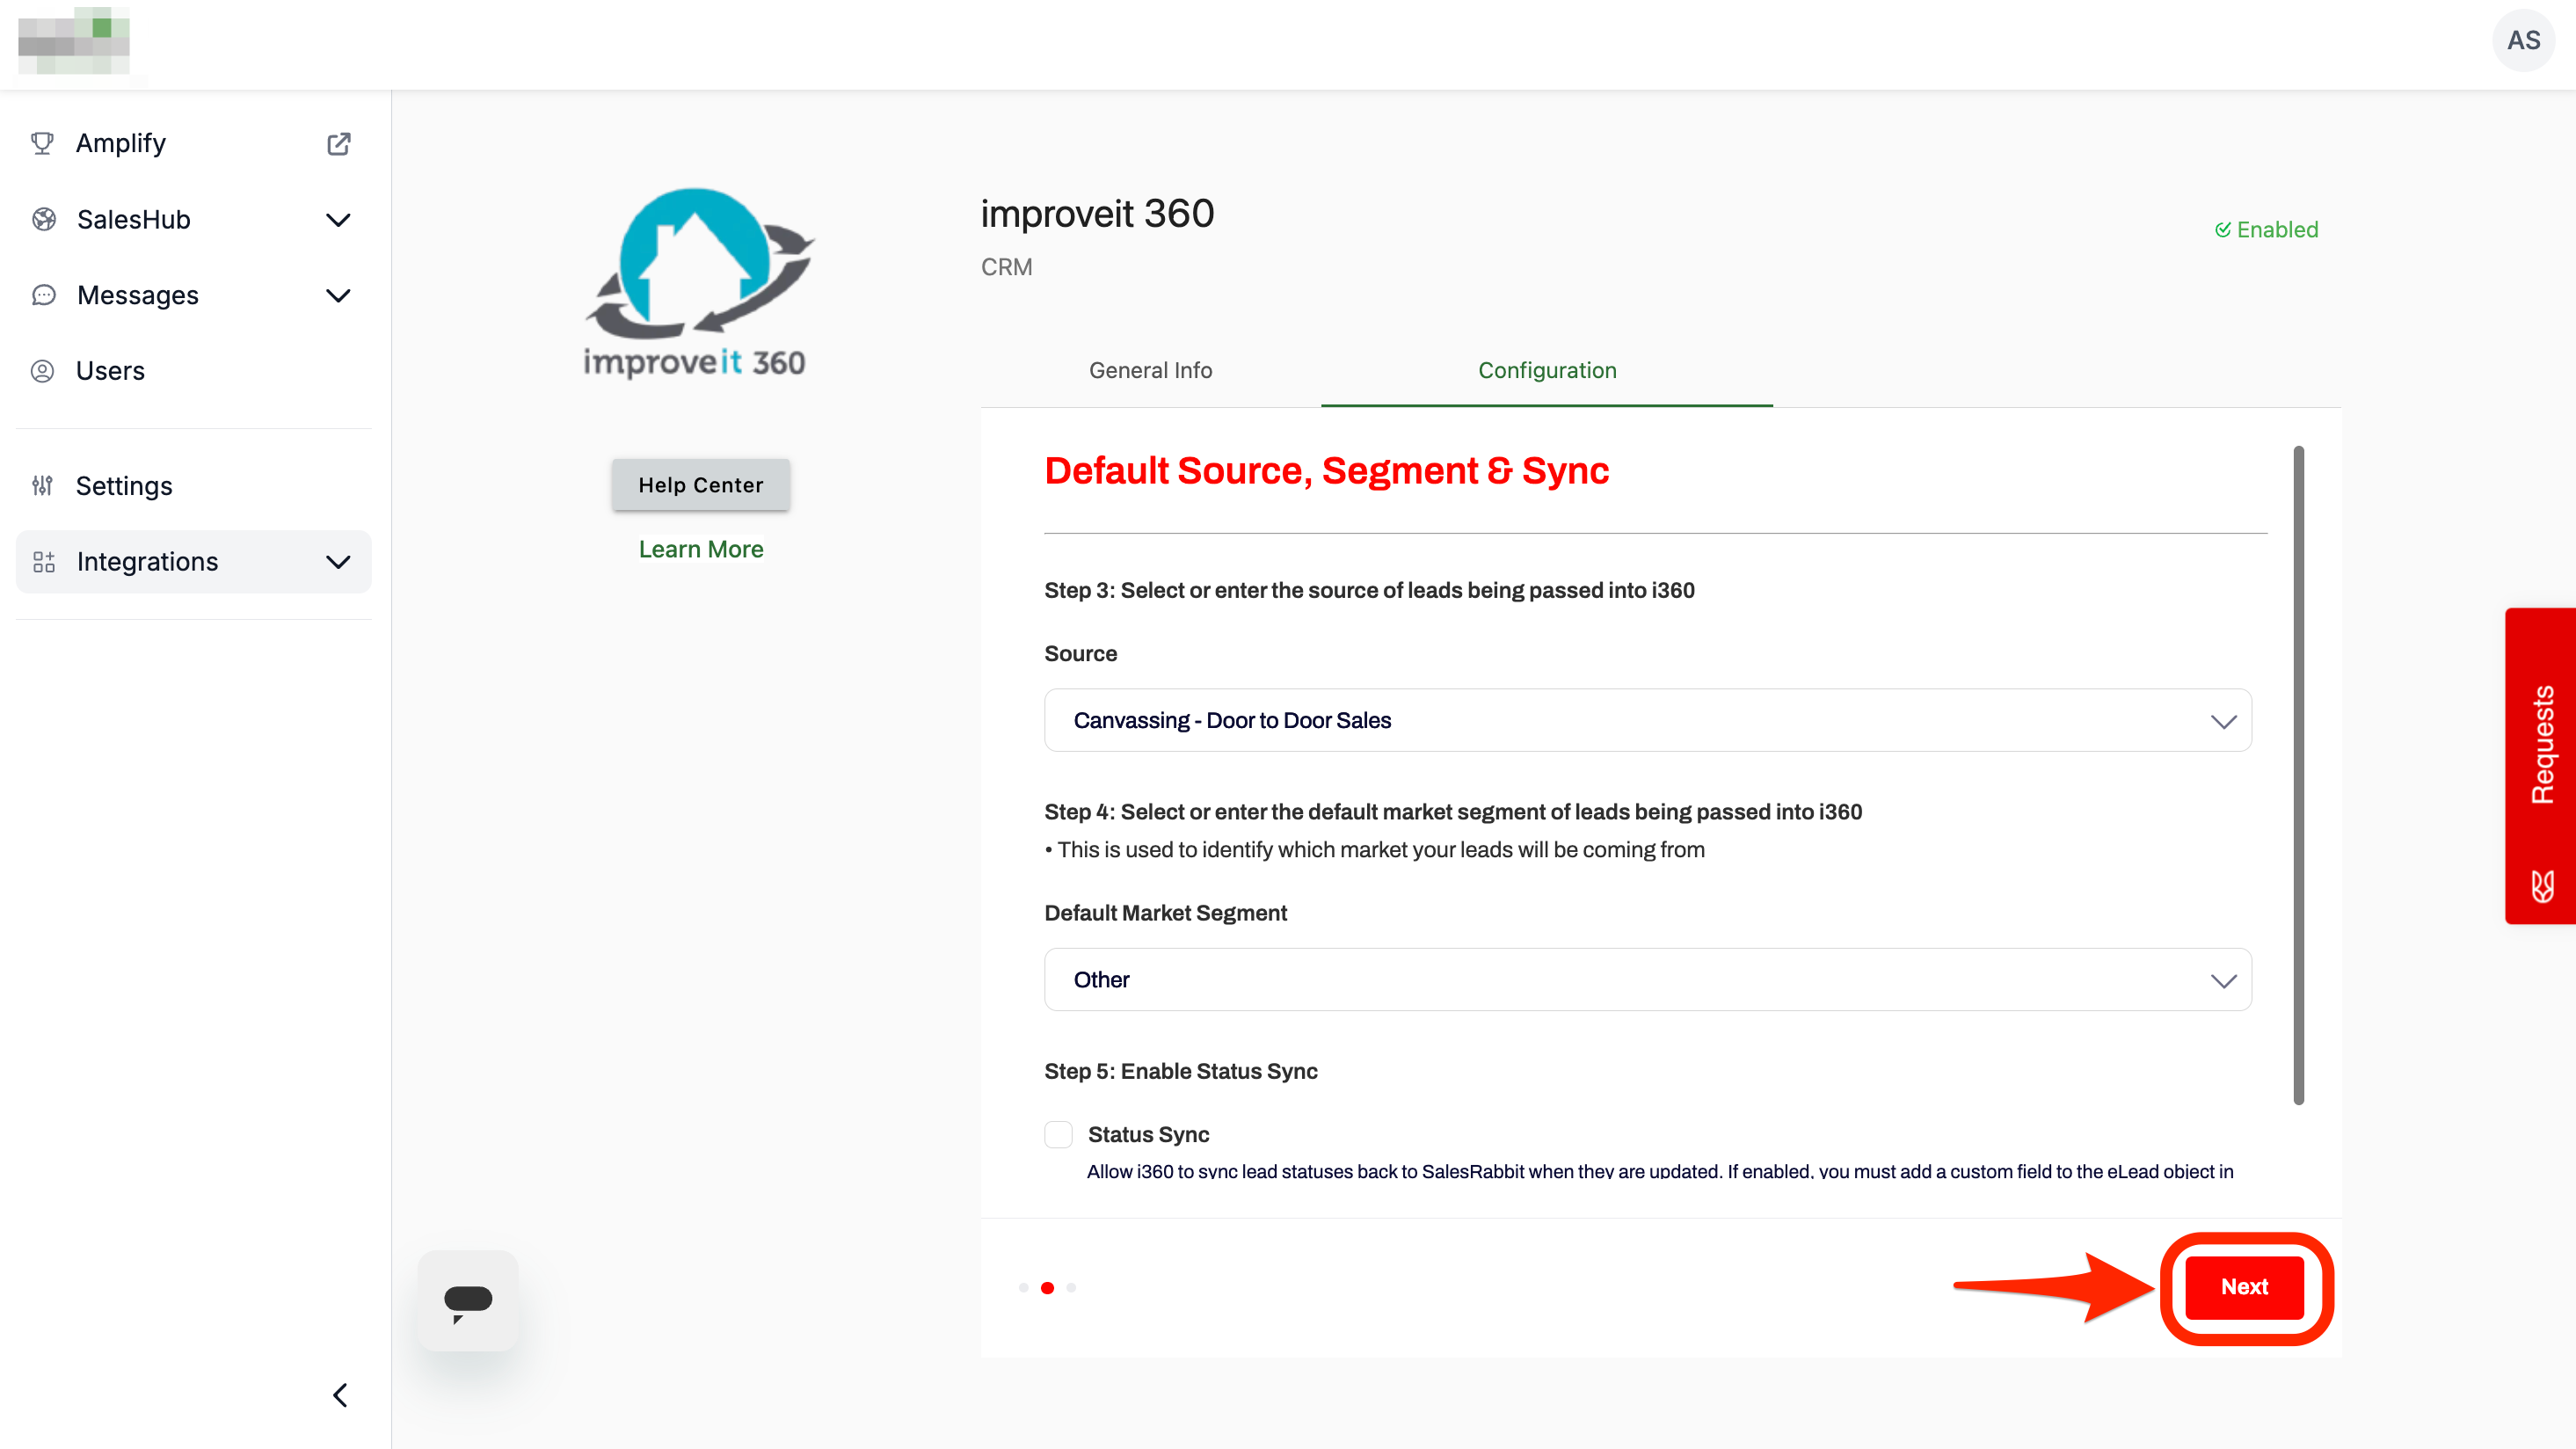Expand the SalesHub menu chevron
This screenshot has width=2576, height=1449.
coord(338,219)
